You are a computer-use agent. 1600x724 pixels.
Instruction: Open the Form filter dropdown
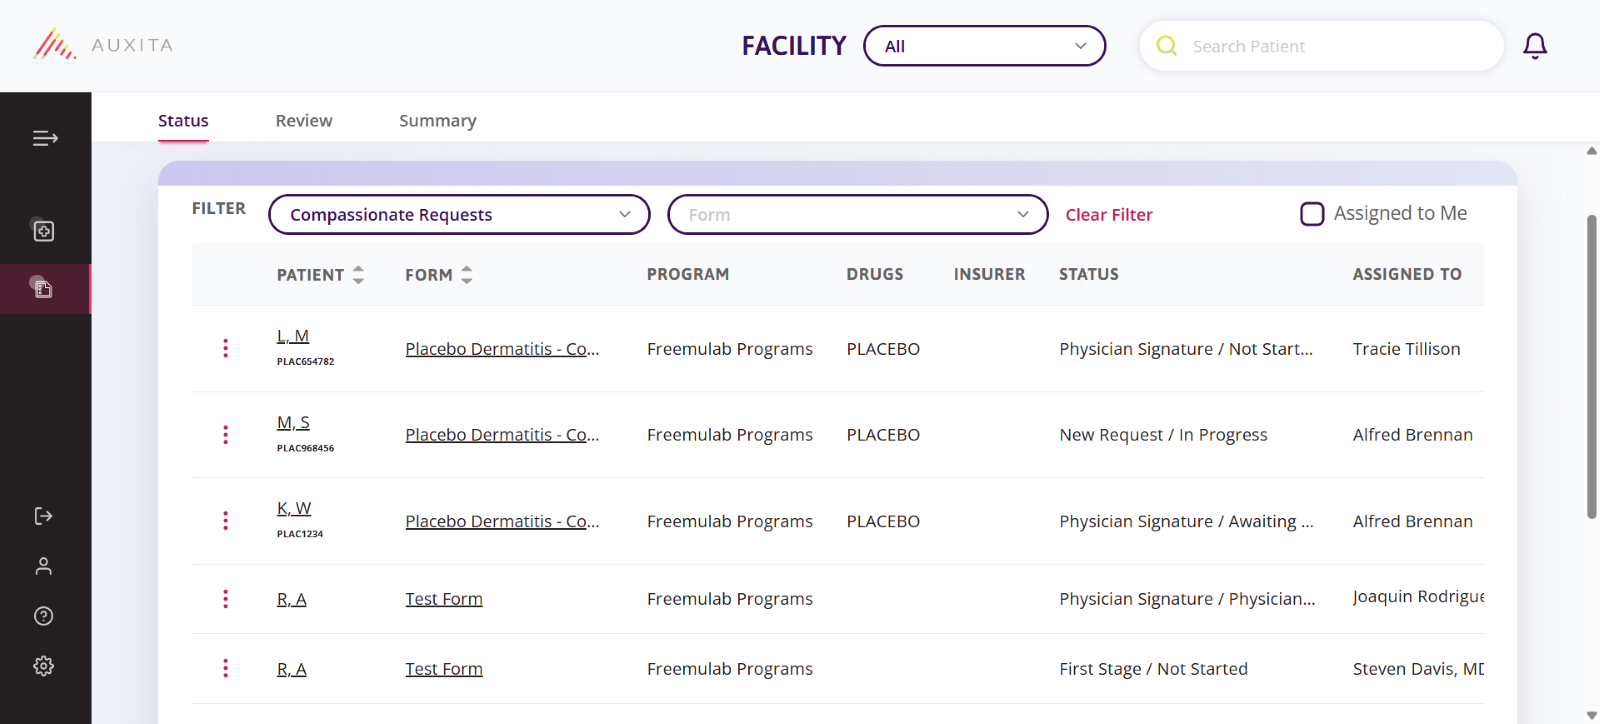click(x=858, y=215)
